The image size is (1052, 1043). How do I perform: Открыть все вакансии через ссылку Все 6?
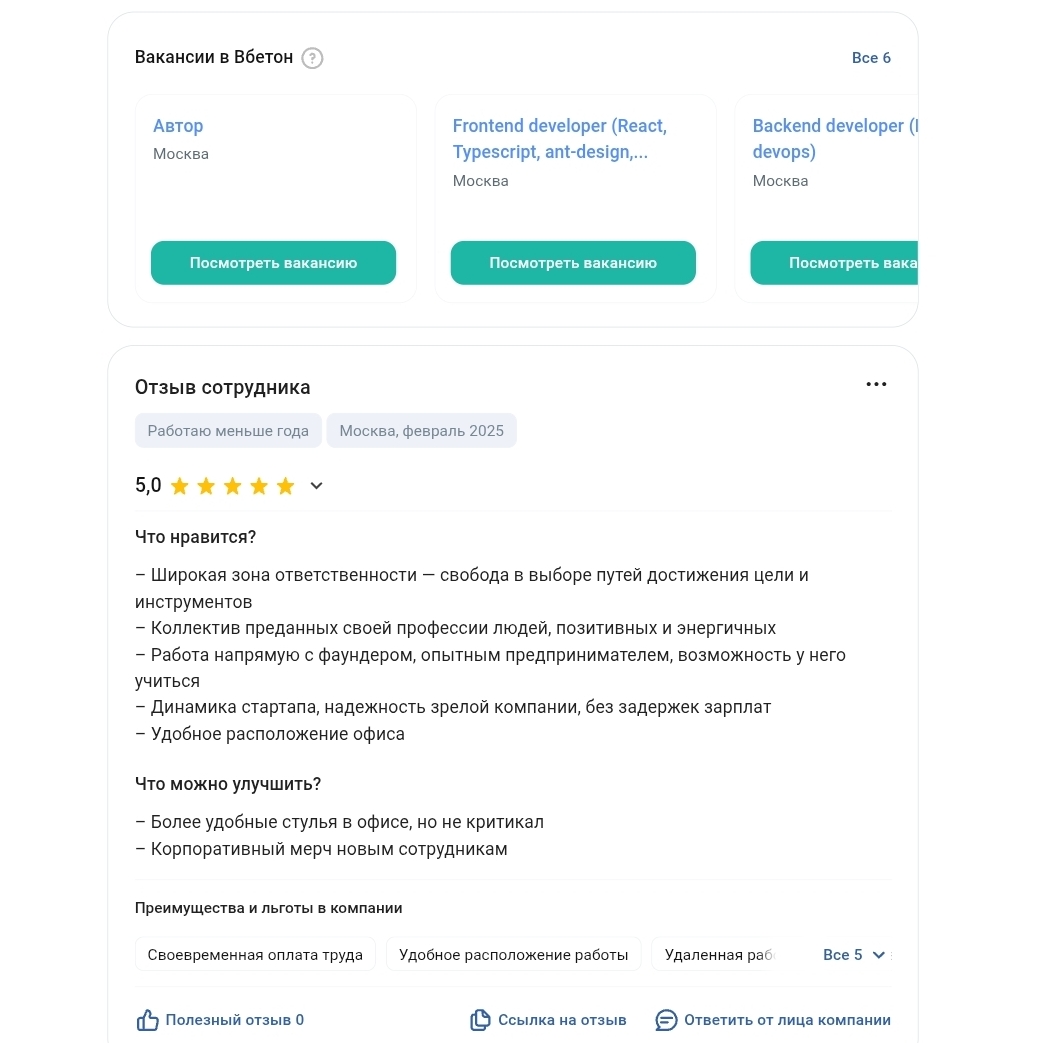(871, 58)
